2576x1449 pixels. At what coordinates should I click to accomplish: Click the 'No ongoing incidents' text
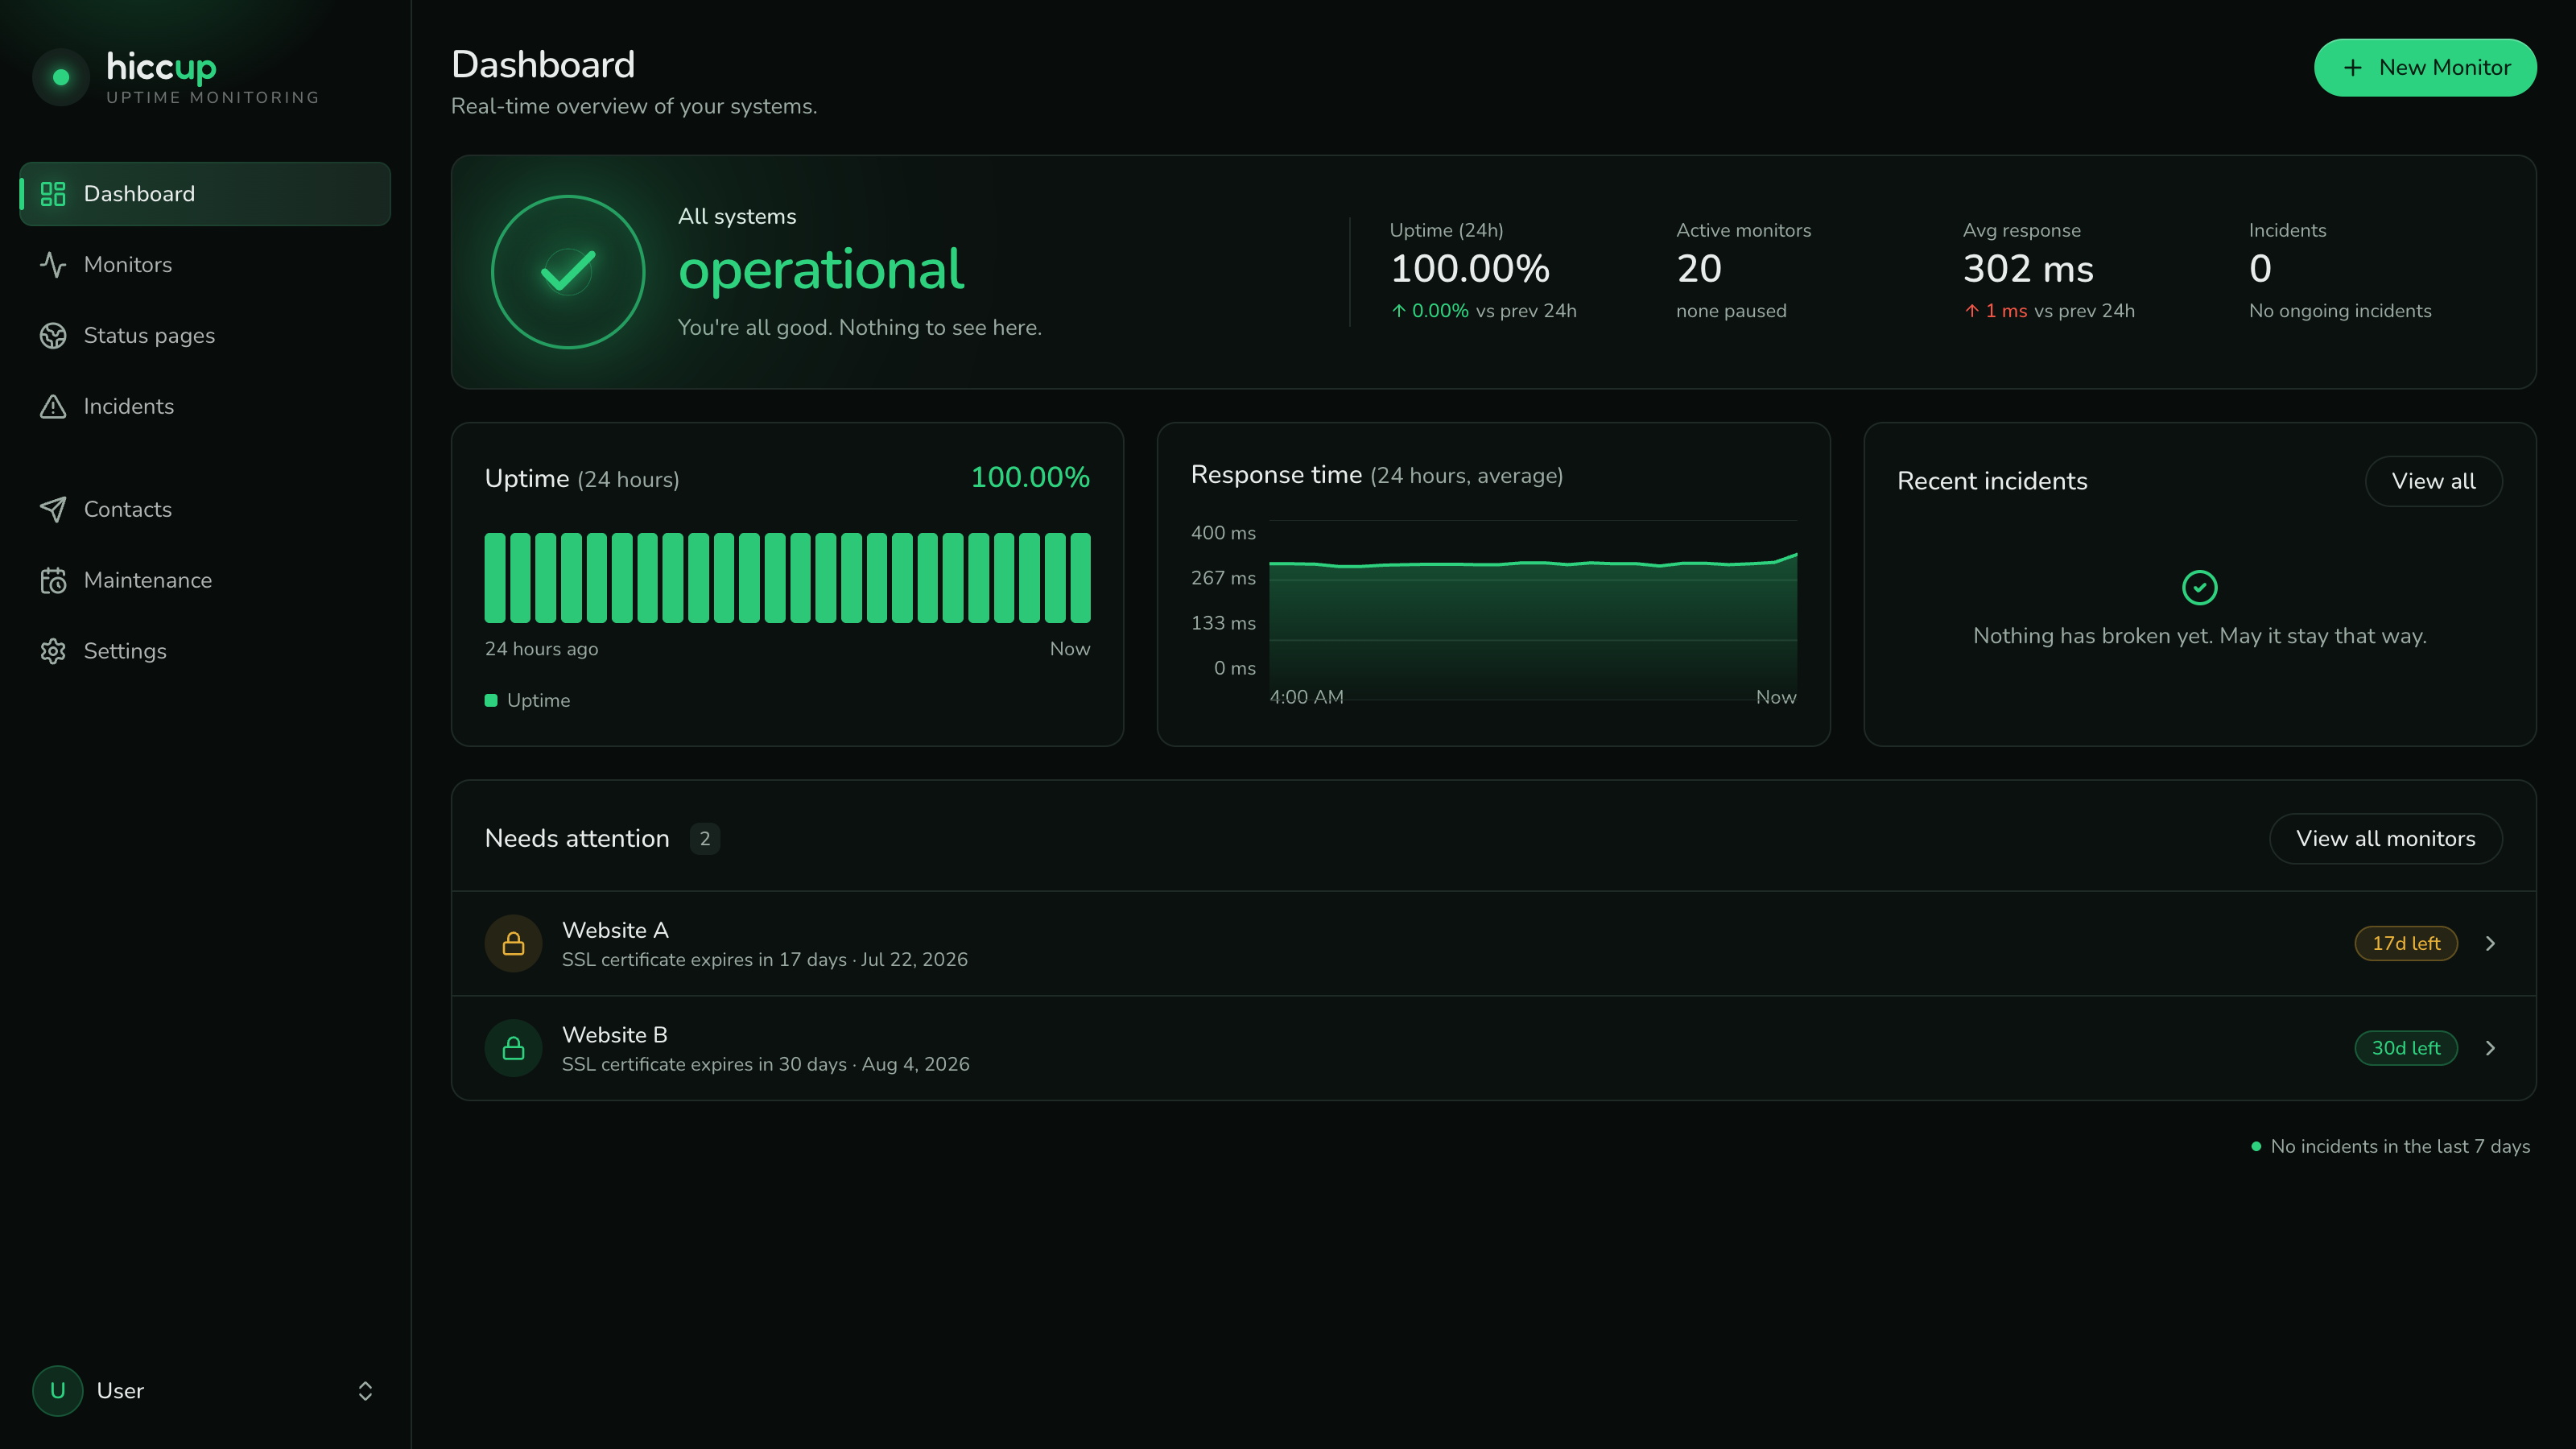point(2340,311)
